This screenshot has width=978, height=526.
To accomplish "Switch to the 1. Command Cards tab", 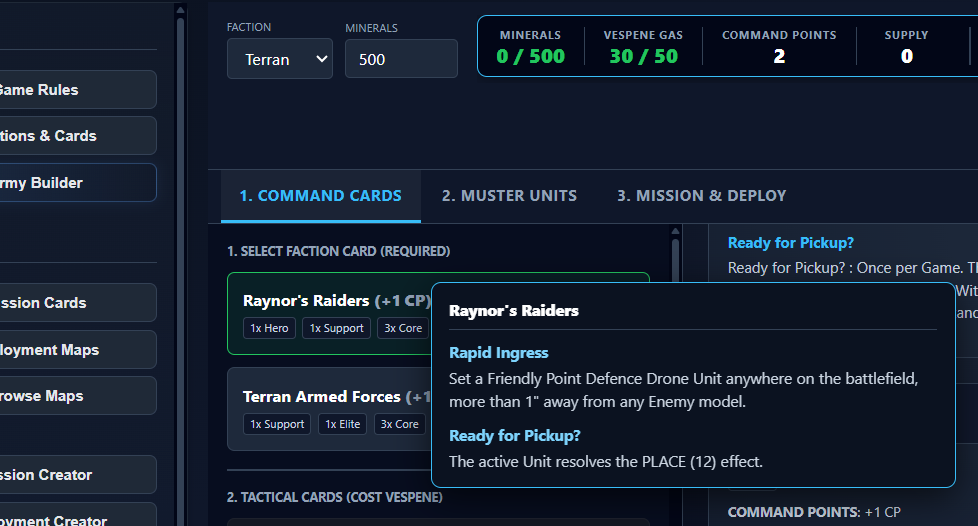I will (x=321, y=195).
